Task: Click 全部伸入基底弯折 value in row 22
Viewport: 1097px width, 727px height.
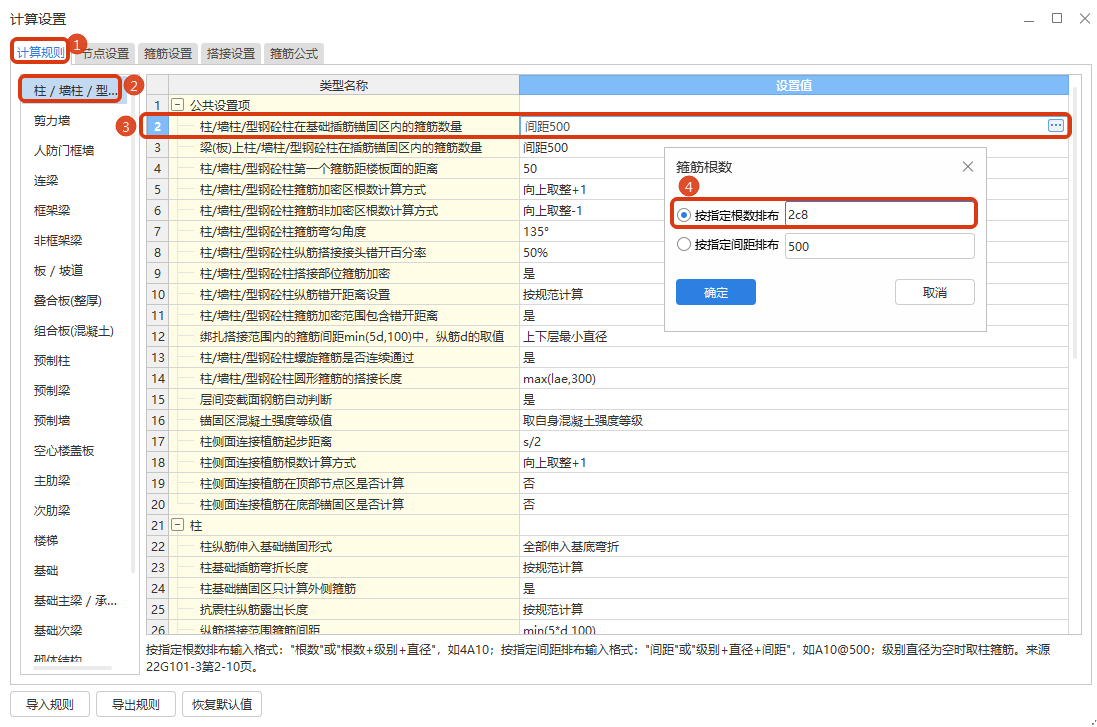Action: [x=571, y=546]
